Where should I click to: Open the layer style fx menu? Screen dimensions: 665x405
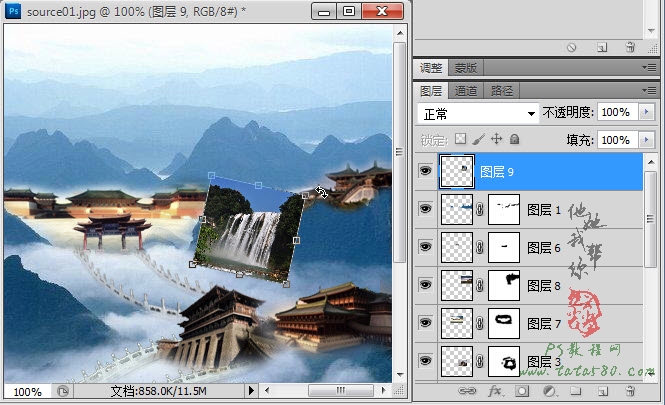[495, 391]
